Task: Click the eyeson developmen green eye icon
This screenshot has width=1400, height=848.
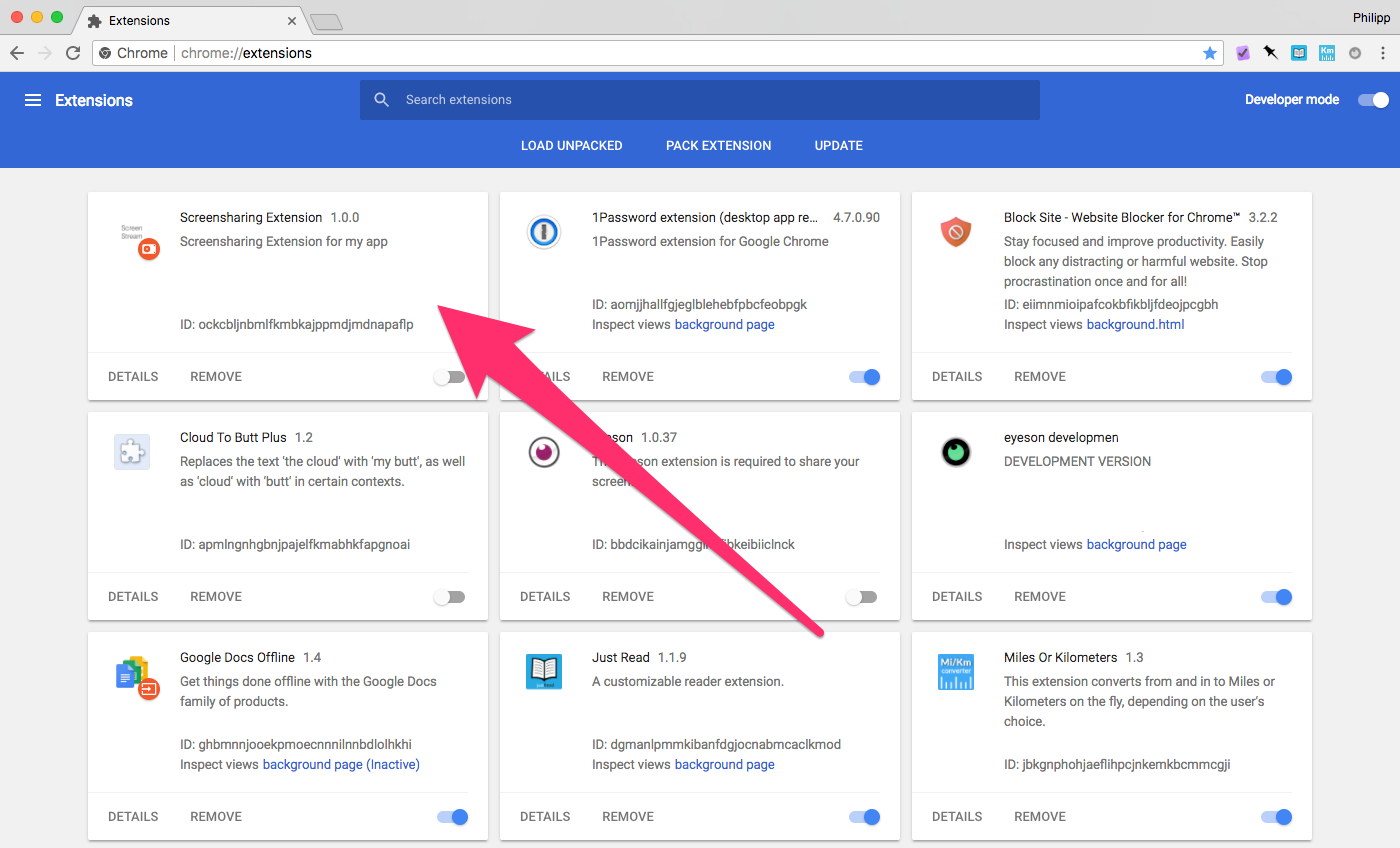Action: coord(956,453)
